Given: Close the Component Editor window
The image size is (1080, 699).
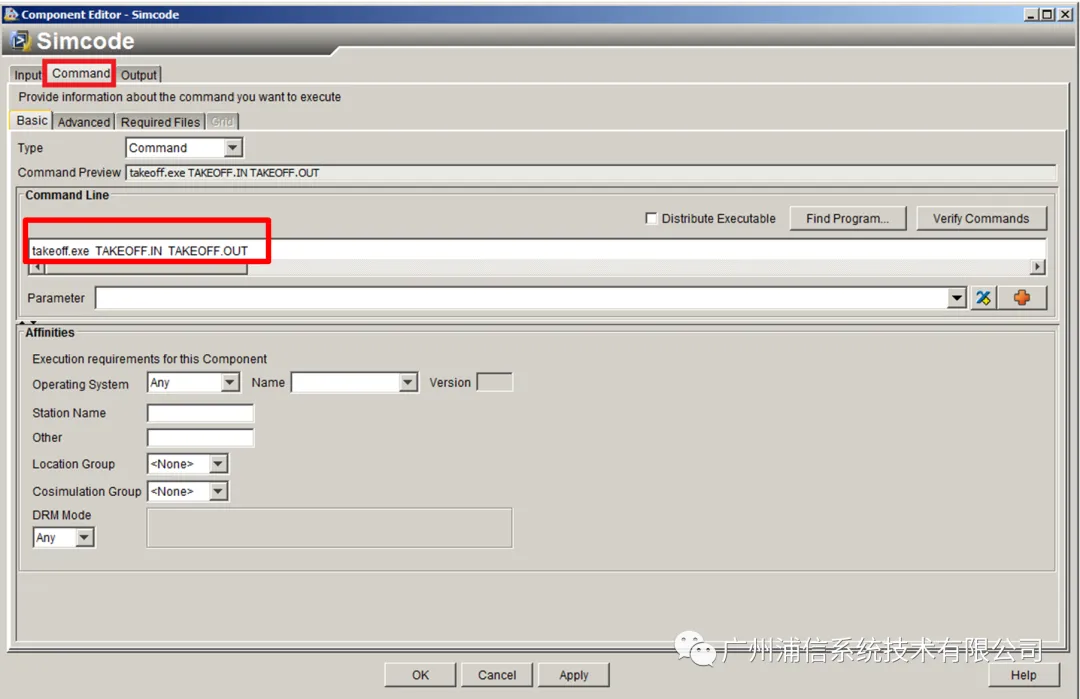Looking at the screenshot, I should (1065, 14).
